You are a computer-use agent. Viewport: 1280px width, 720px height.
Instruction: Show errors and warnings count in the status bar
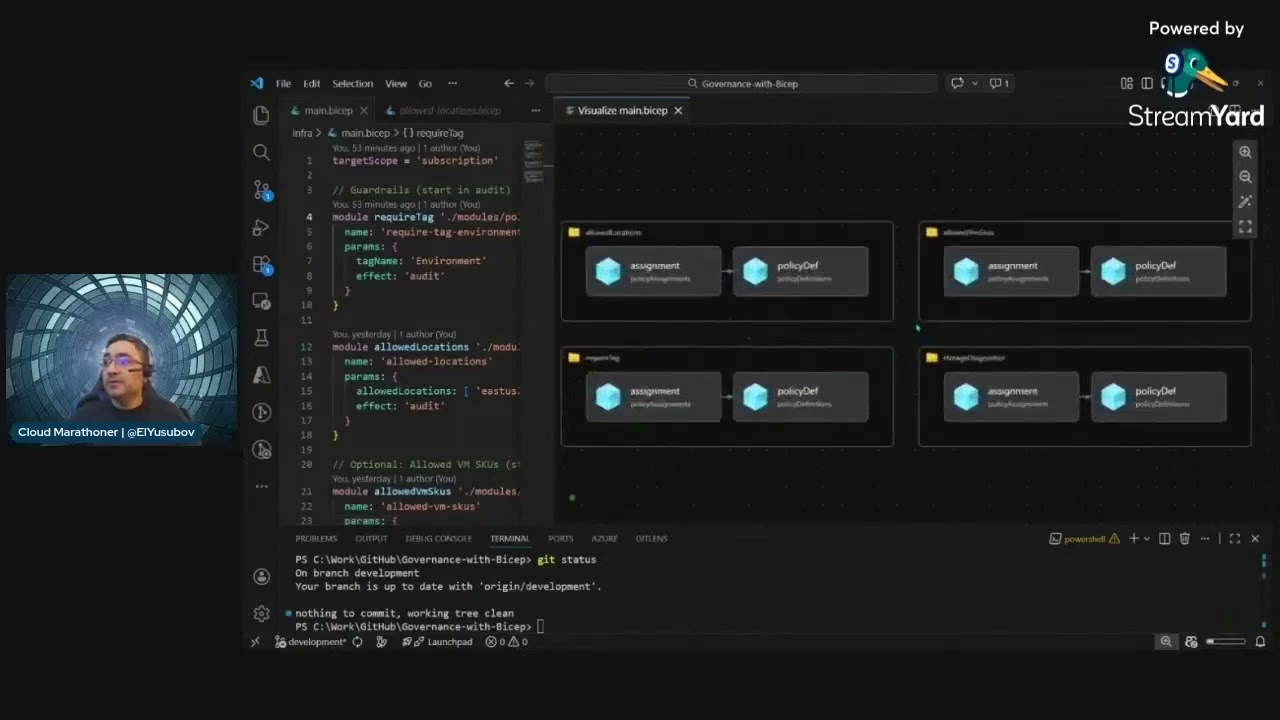[507, 642]
